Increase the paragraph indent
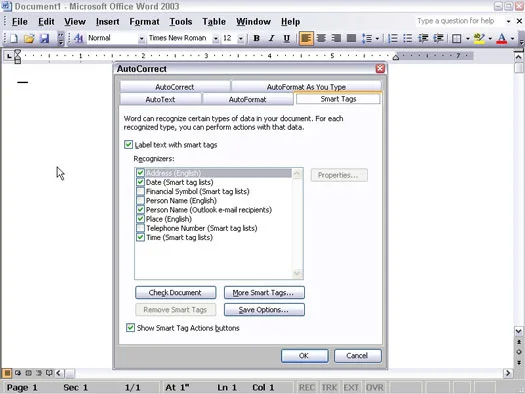525x394 pixels. 438,38
